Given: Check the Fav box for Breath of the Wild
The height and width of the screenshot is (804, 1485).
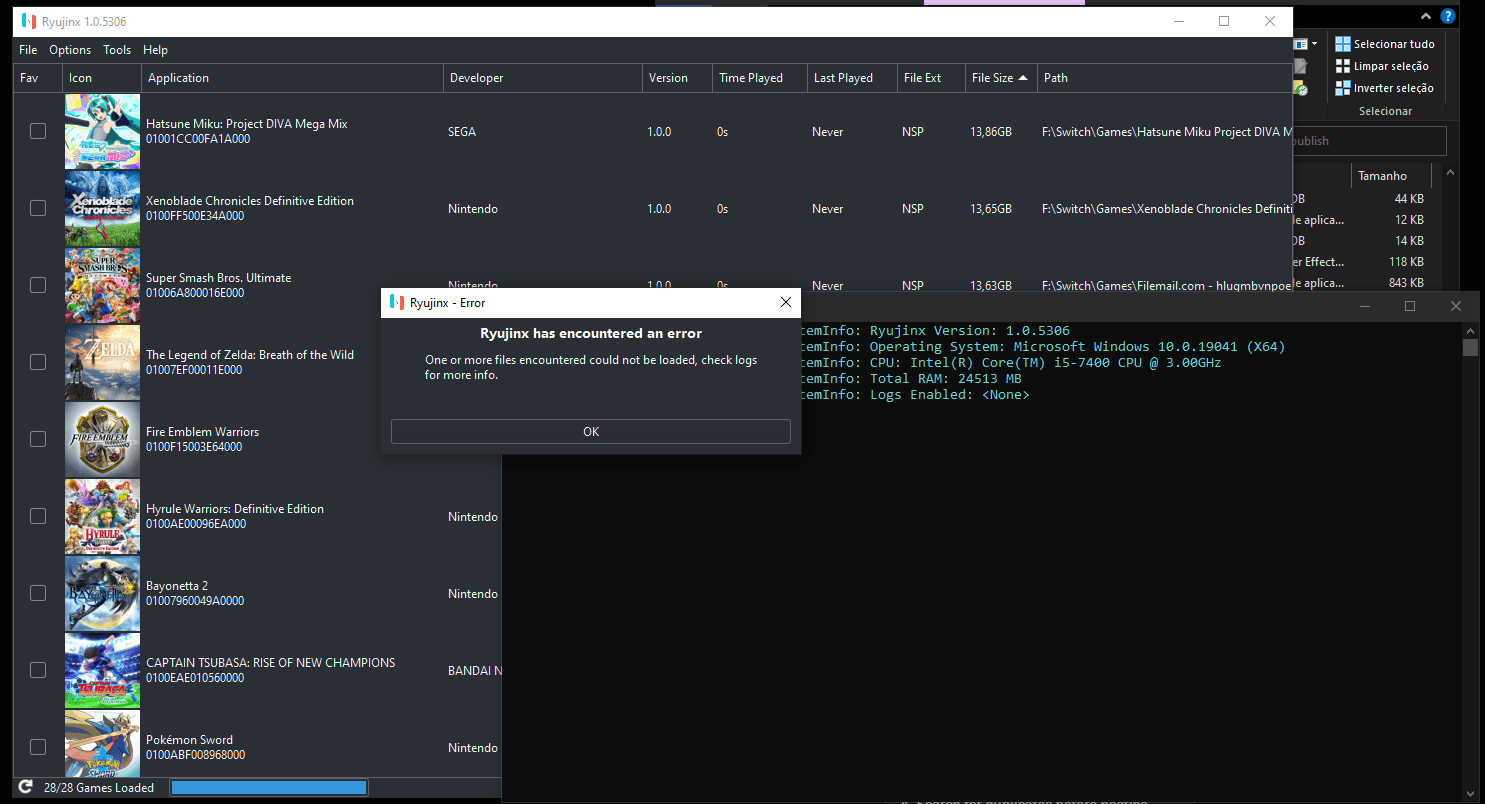Looking at the screenshot, I should click(x=38, y=362).
